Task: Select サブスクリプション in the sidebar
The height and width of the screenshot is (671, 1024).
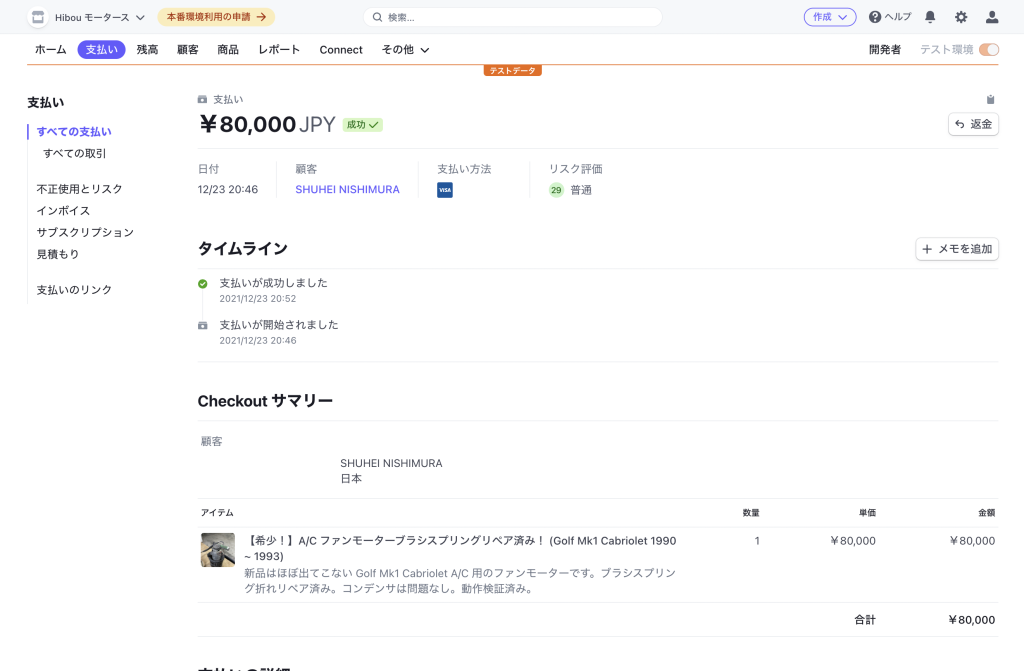Action: click(85, 232)
